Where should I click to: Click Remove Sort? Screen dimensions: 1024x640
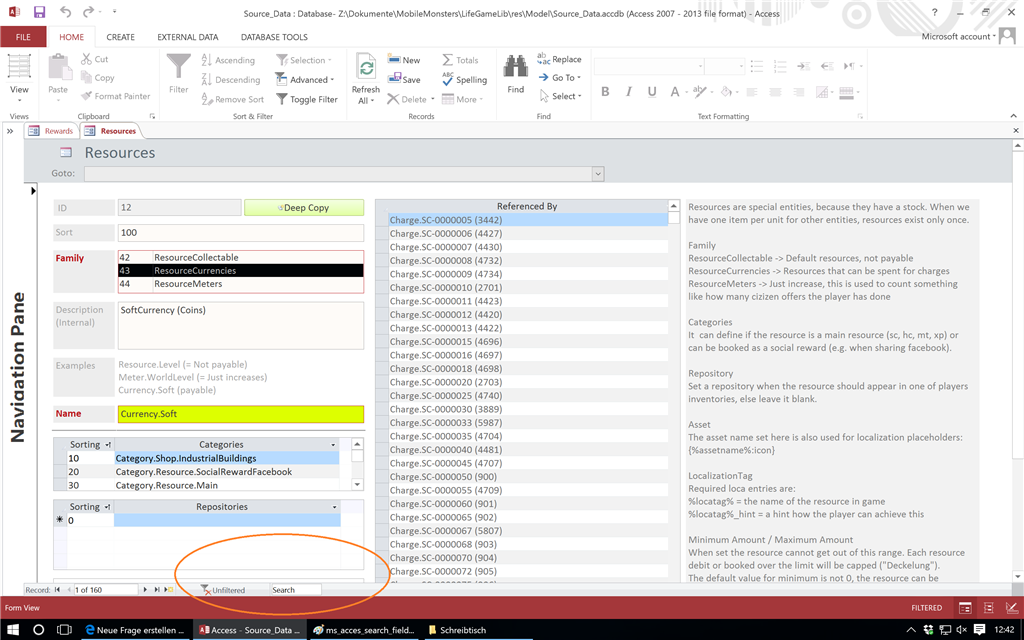(232, 99)
